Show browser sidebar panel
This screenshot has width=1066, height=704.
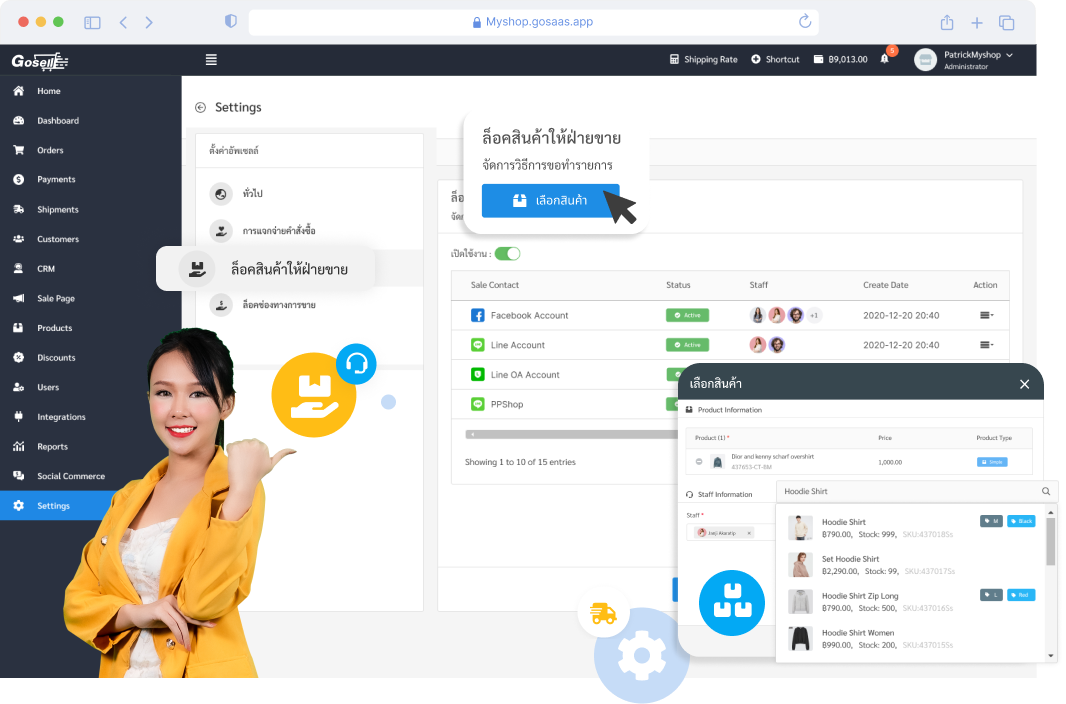coord(92,22)
